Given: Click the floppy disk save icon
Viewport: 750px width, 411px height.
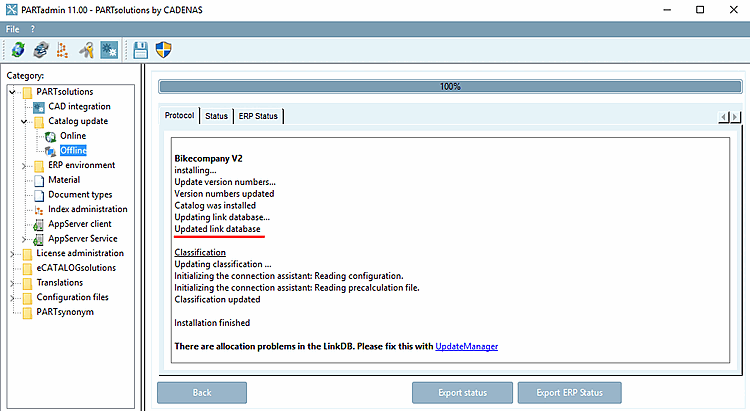Looking at the screenshot, I should tap(141, 50).
